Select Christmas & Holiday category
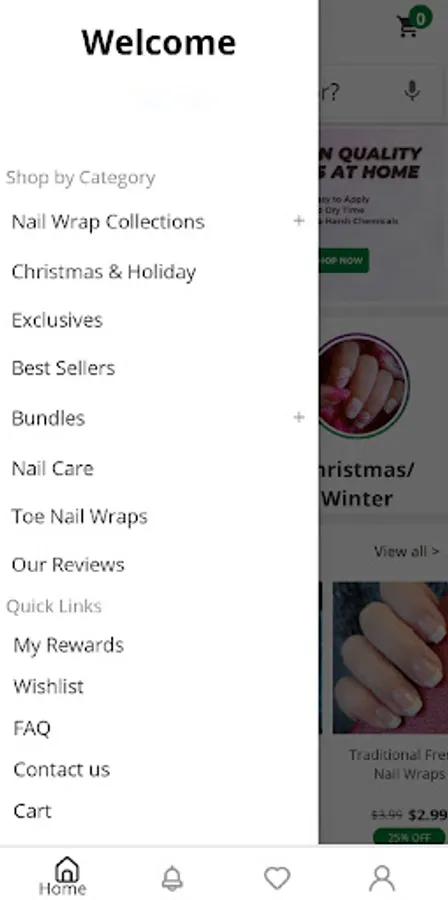The height and width of the screenshot is (900, 448). click(104, 272)
